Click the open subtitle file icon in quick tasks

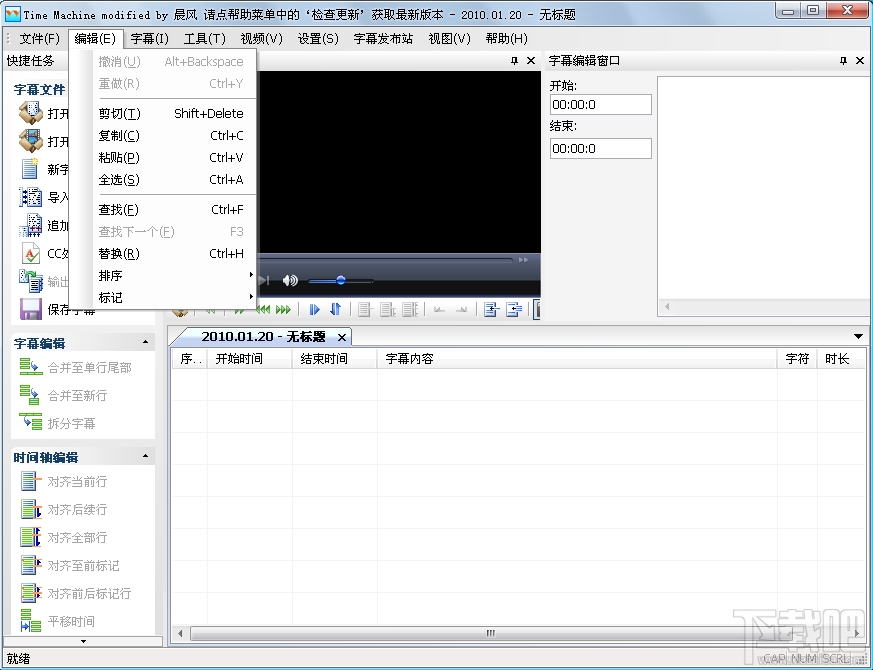[31, 113]
